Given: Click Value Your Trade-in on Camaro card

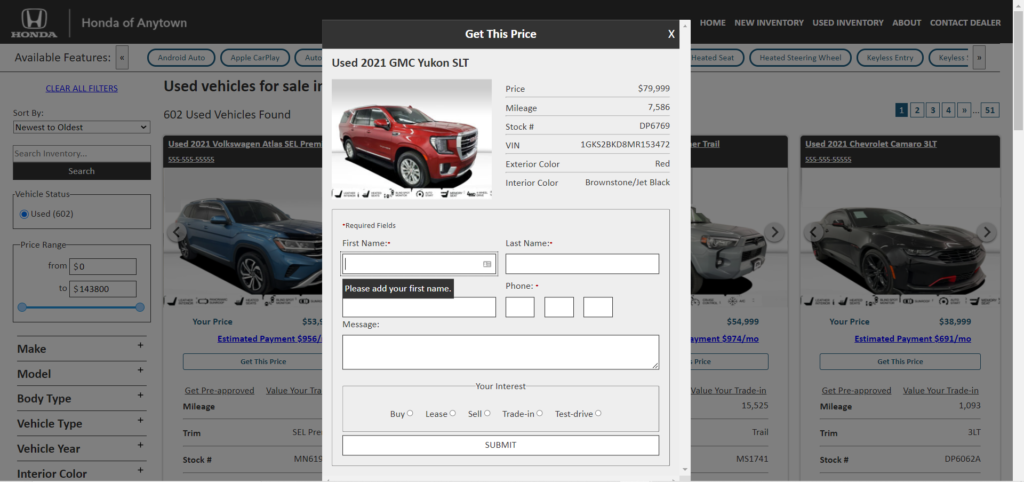Looking at the screenshot, I should pyautogui.click(x=940, y=391).
